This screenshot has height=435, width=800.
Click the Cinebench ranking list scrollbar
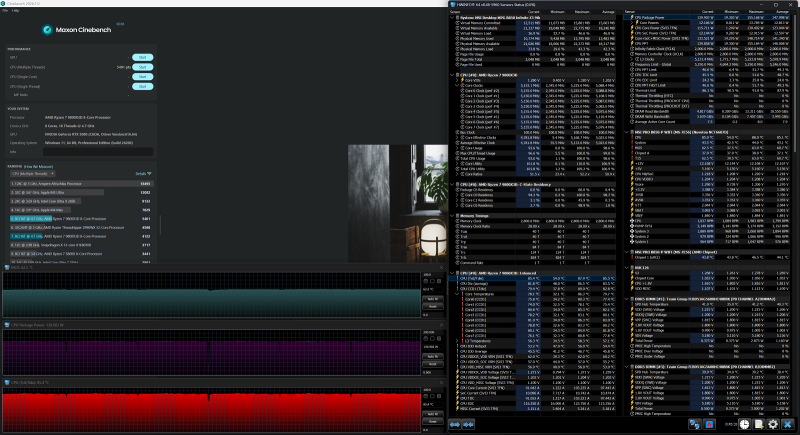(160, 224)
